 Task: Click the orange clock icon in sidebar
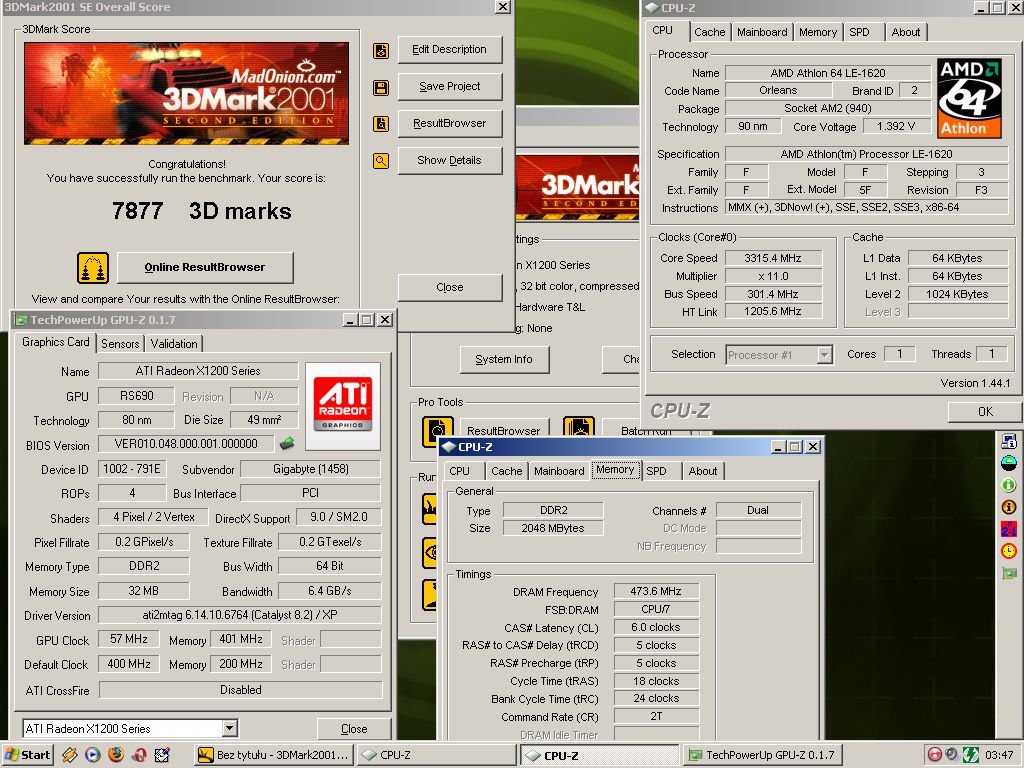pyautogui.click(x=1009, y=551)
